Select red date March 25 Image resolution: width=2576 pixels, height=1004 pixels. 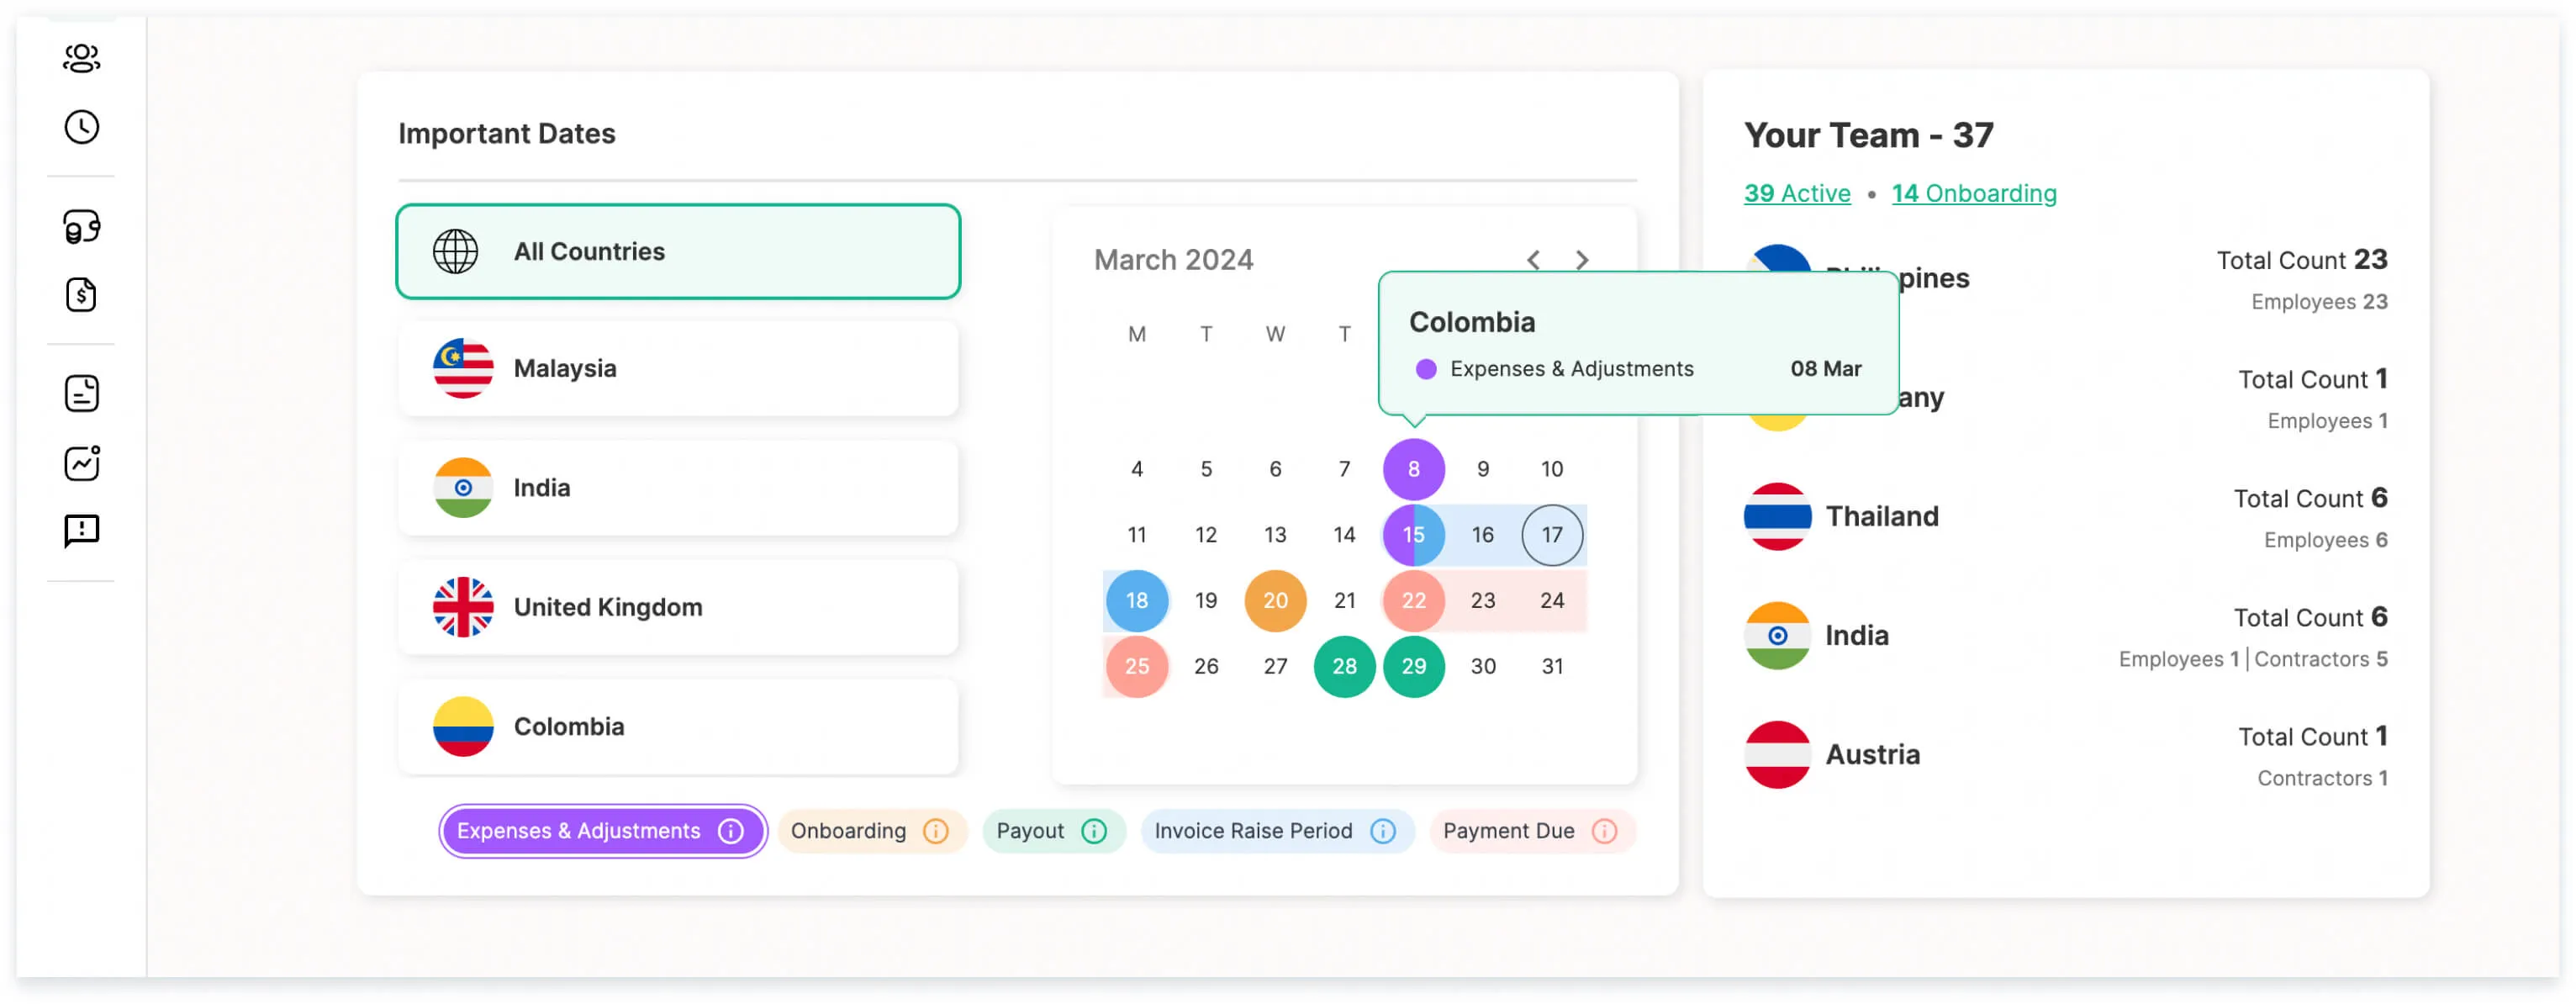pyautogui.click(x=1137, y=667)
